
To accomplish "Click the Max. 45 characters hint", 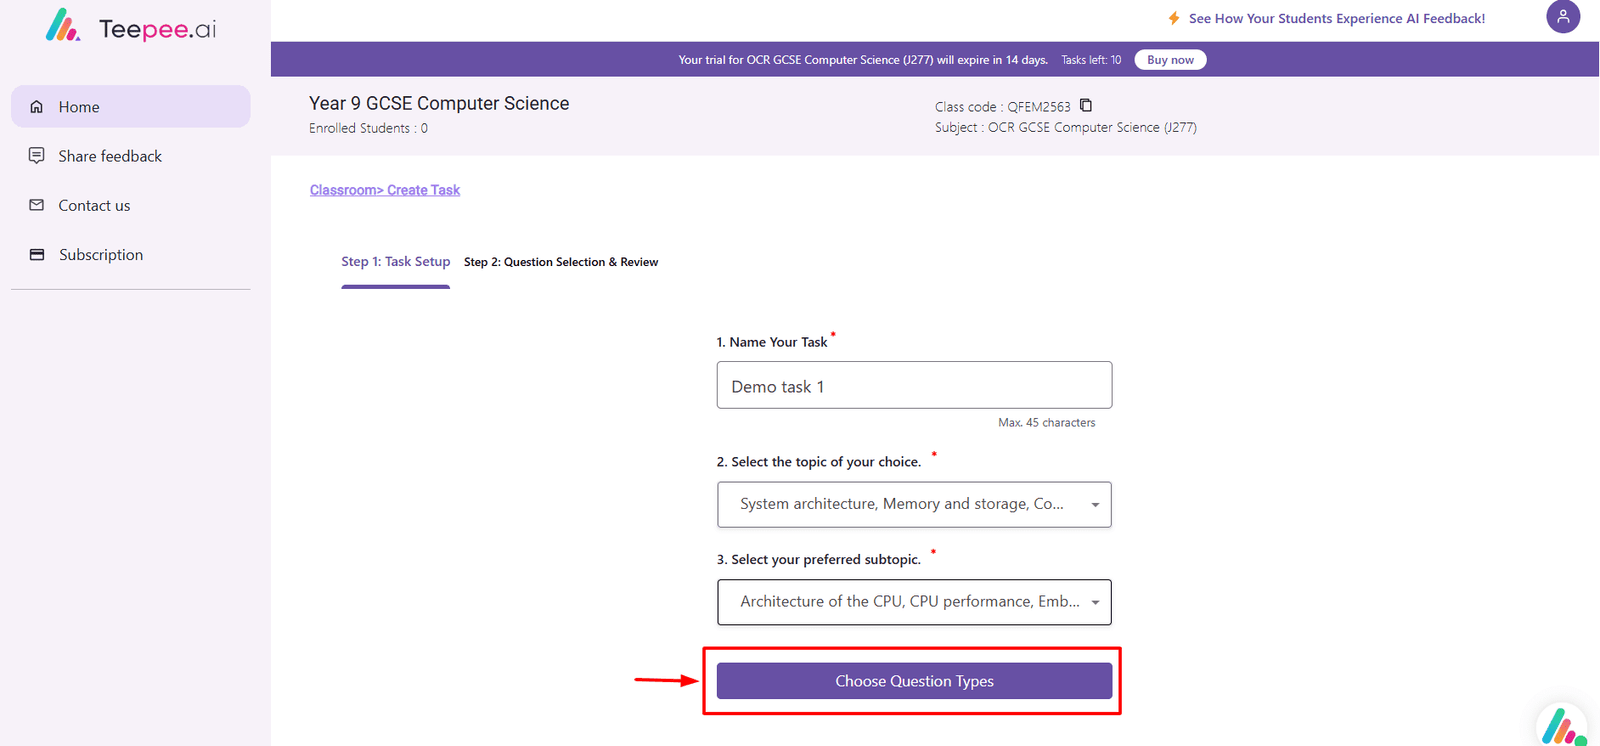I will [1046, 423].
